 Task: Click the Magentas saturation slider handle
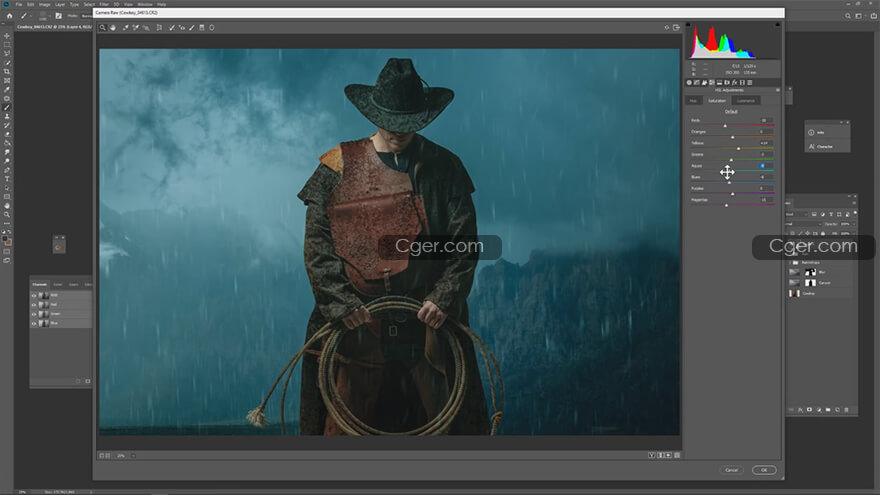click(726, 205)
